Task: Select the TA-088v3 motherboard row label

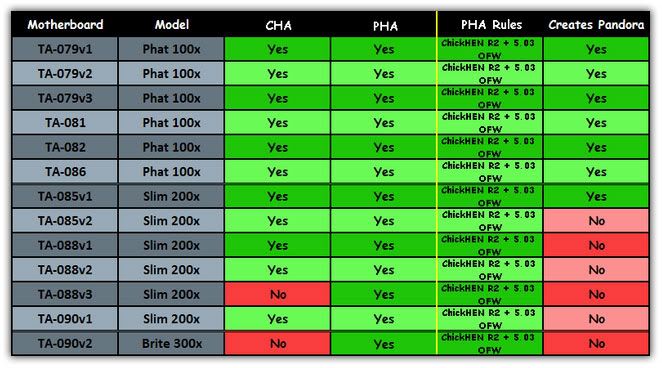Action: point(65,294)
